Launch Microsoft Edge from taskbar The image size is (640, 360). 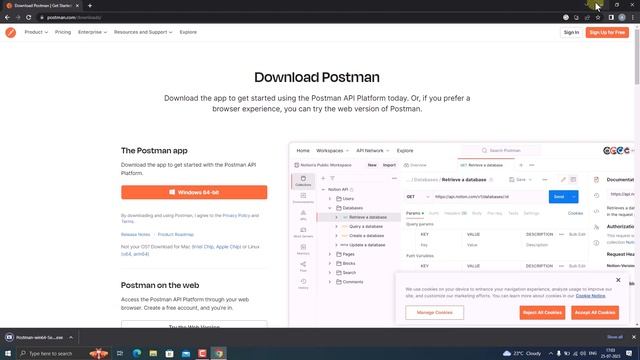(137, 353)
